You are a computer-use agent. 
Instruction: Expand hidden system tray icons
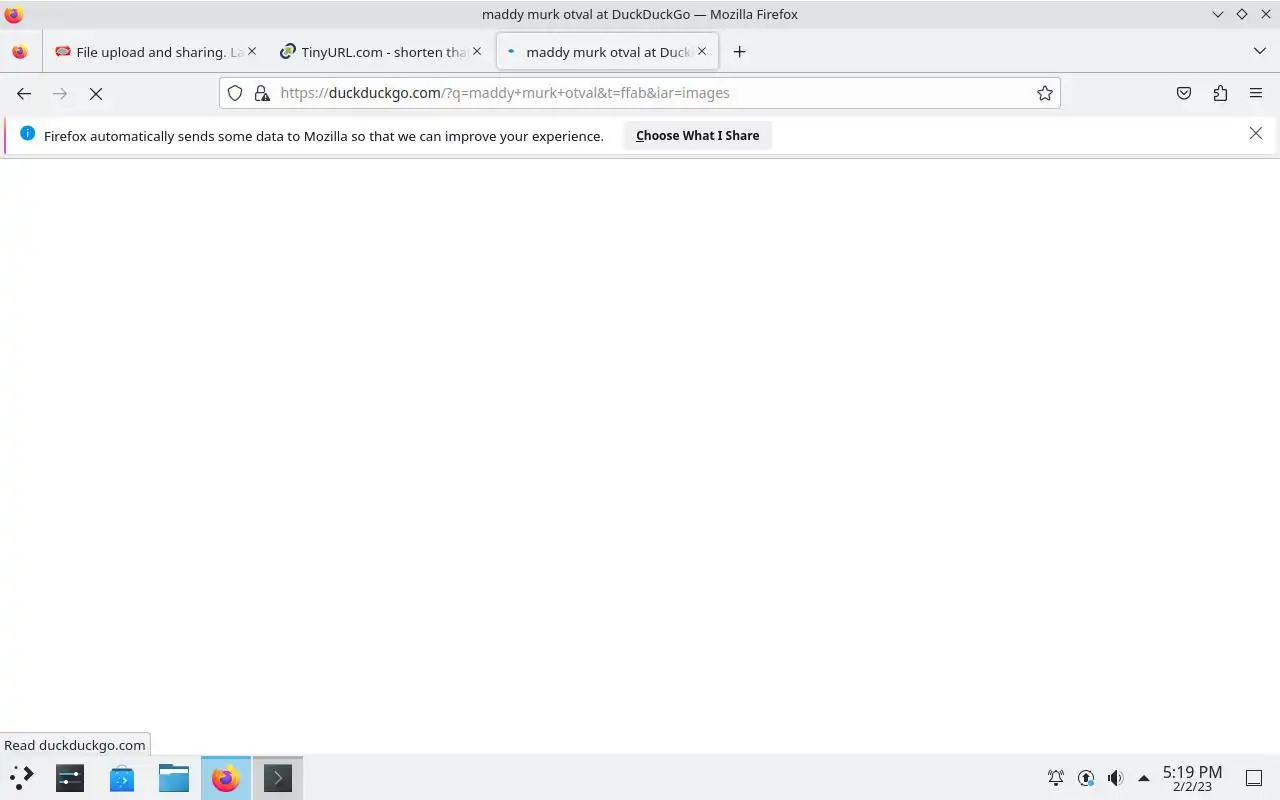1144,777
